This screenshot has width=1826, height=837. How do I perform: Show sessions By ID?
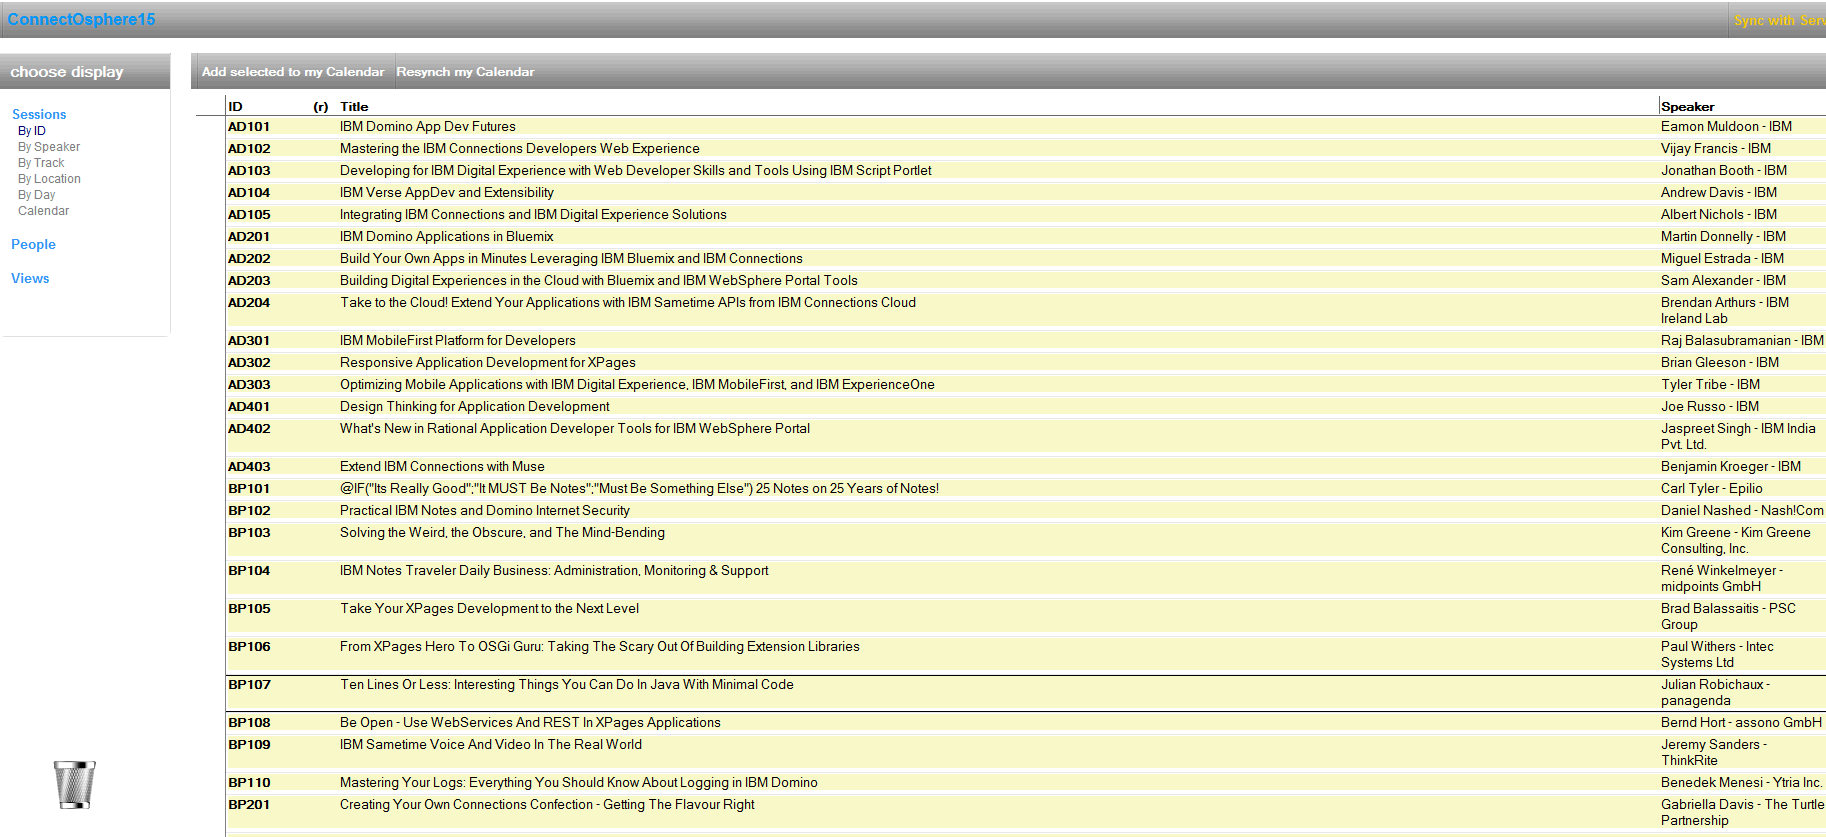[x=32, y=131]
